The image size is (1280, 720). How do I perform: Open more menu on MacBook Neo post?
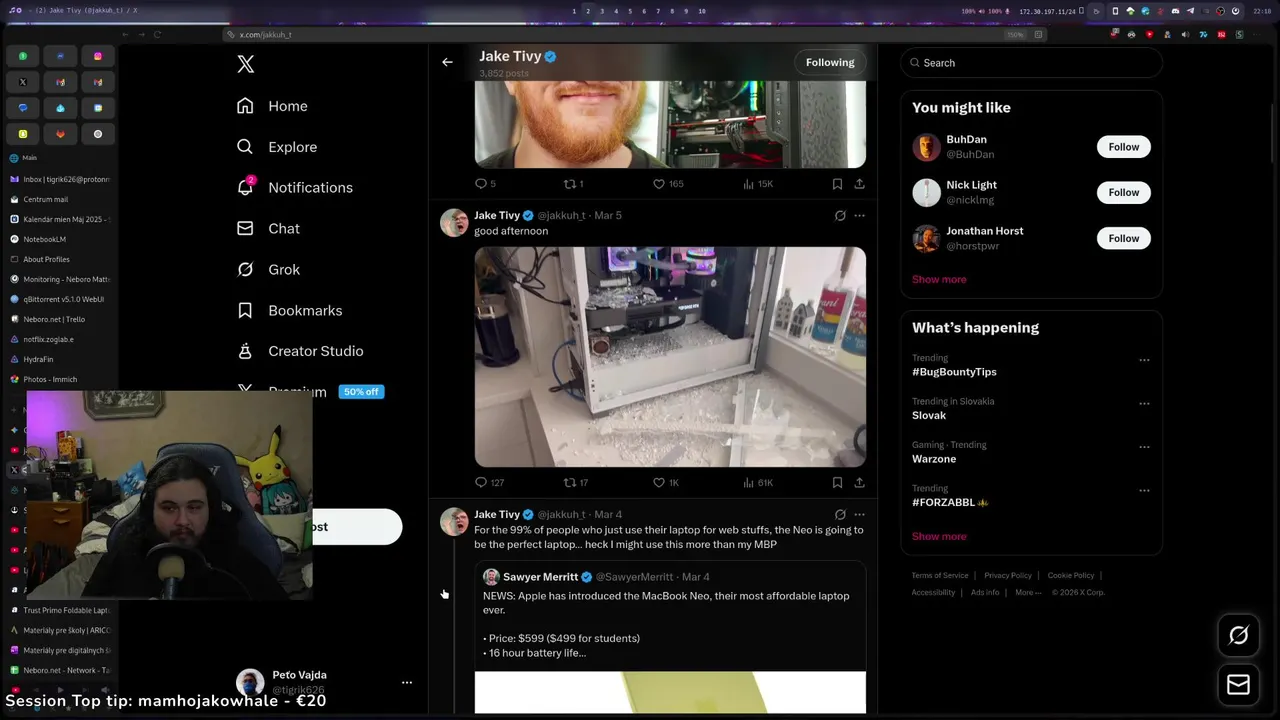coord(859,514)
